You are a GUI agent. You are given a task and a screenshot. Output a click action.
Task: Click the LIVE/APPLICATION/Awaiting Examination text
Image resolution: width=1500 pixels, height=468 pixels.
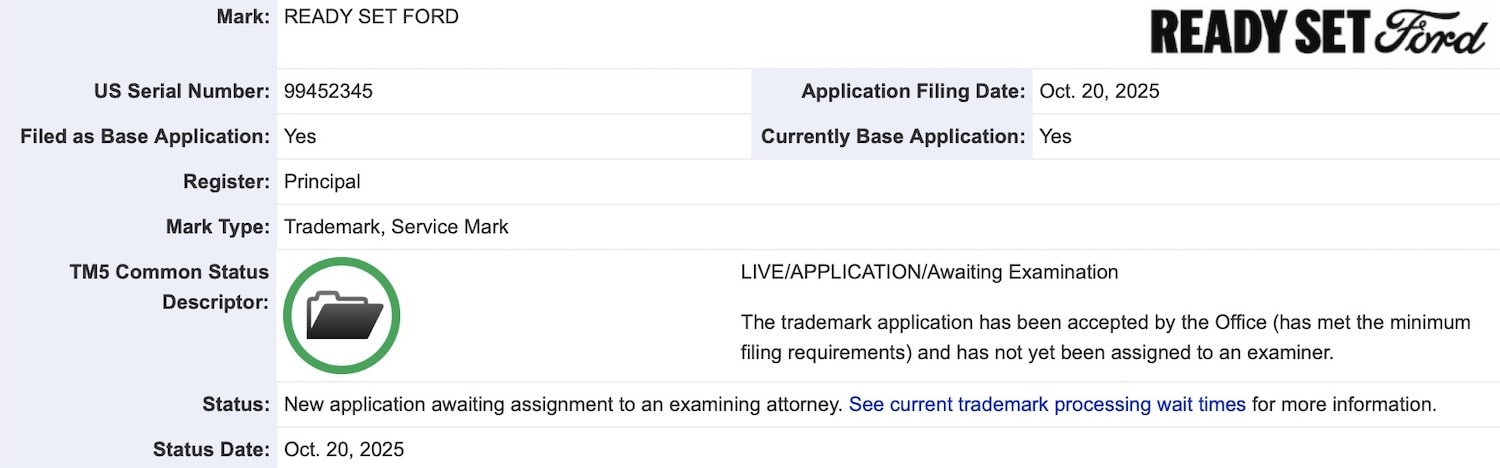pos(929,272)
